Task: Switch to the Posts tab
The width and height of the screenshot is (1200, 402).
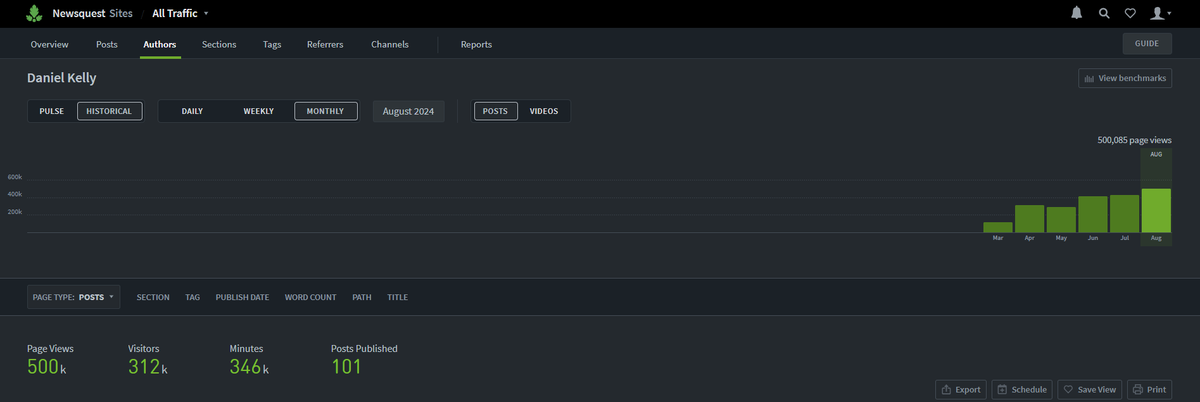Action: (107, 45)
